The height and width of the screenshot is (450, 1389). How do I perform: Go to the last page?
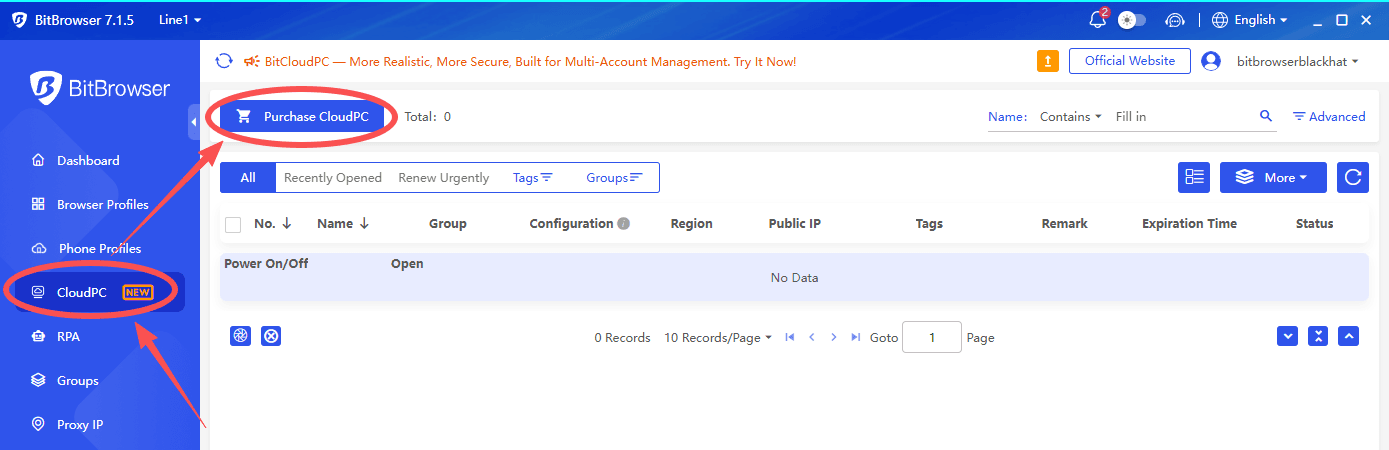(x=855, y=337)
